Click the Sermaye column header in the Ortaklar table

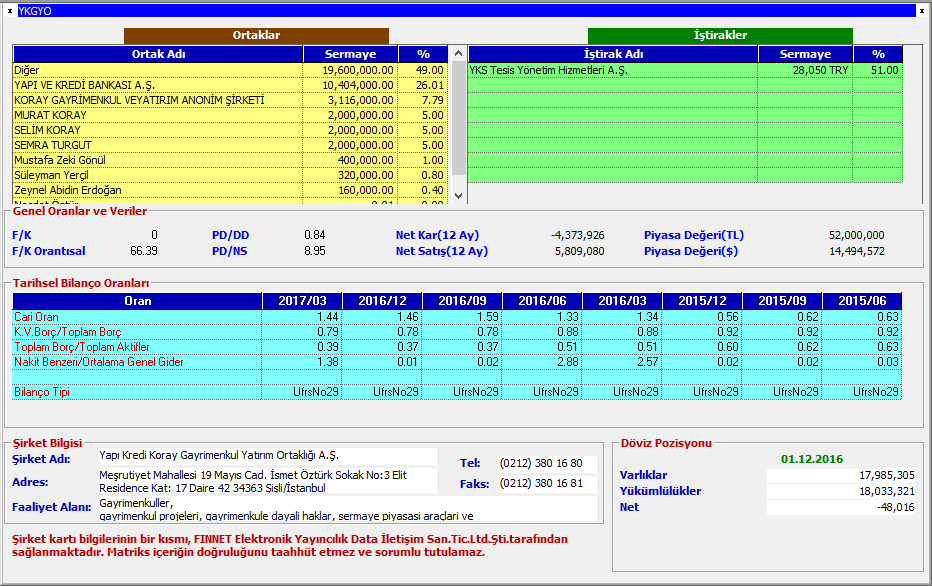351,54
